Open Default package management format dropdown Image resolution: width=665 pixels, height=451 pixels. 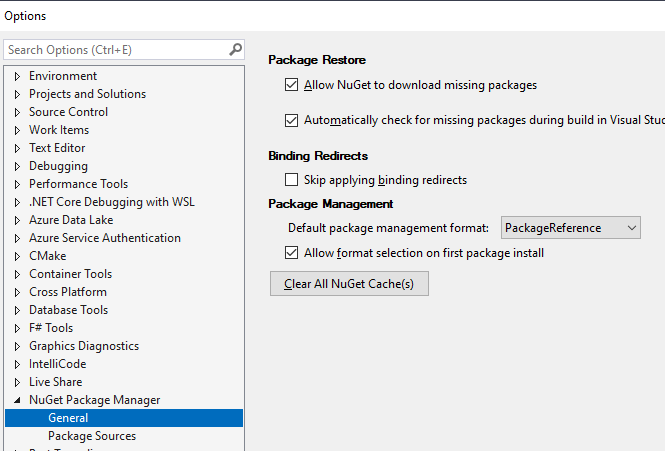570,228
